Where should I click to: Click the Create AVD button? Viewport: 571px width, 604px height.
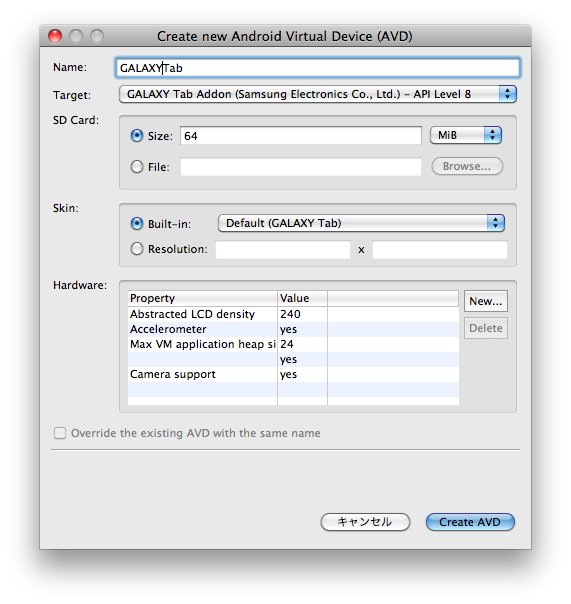tap(470, 522)
